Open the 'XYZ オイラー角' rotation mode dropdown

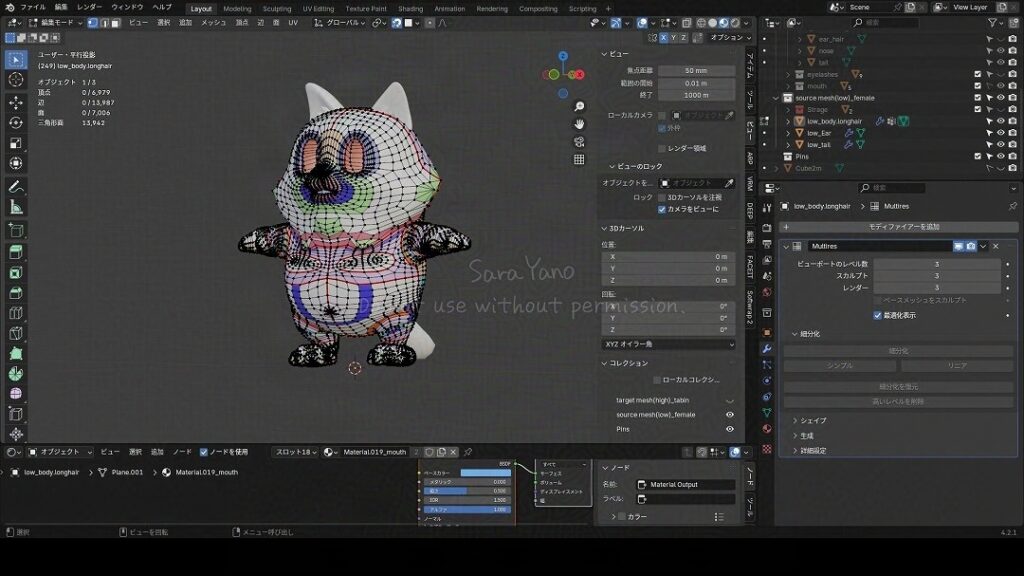(669, 344)
